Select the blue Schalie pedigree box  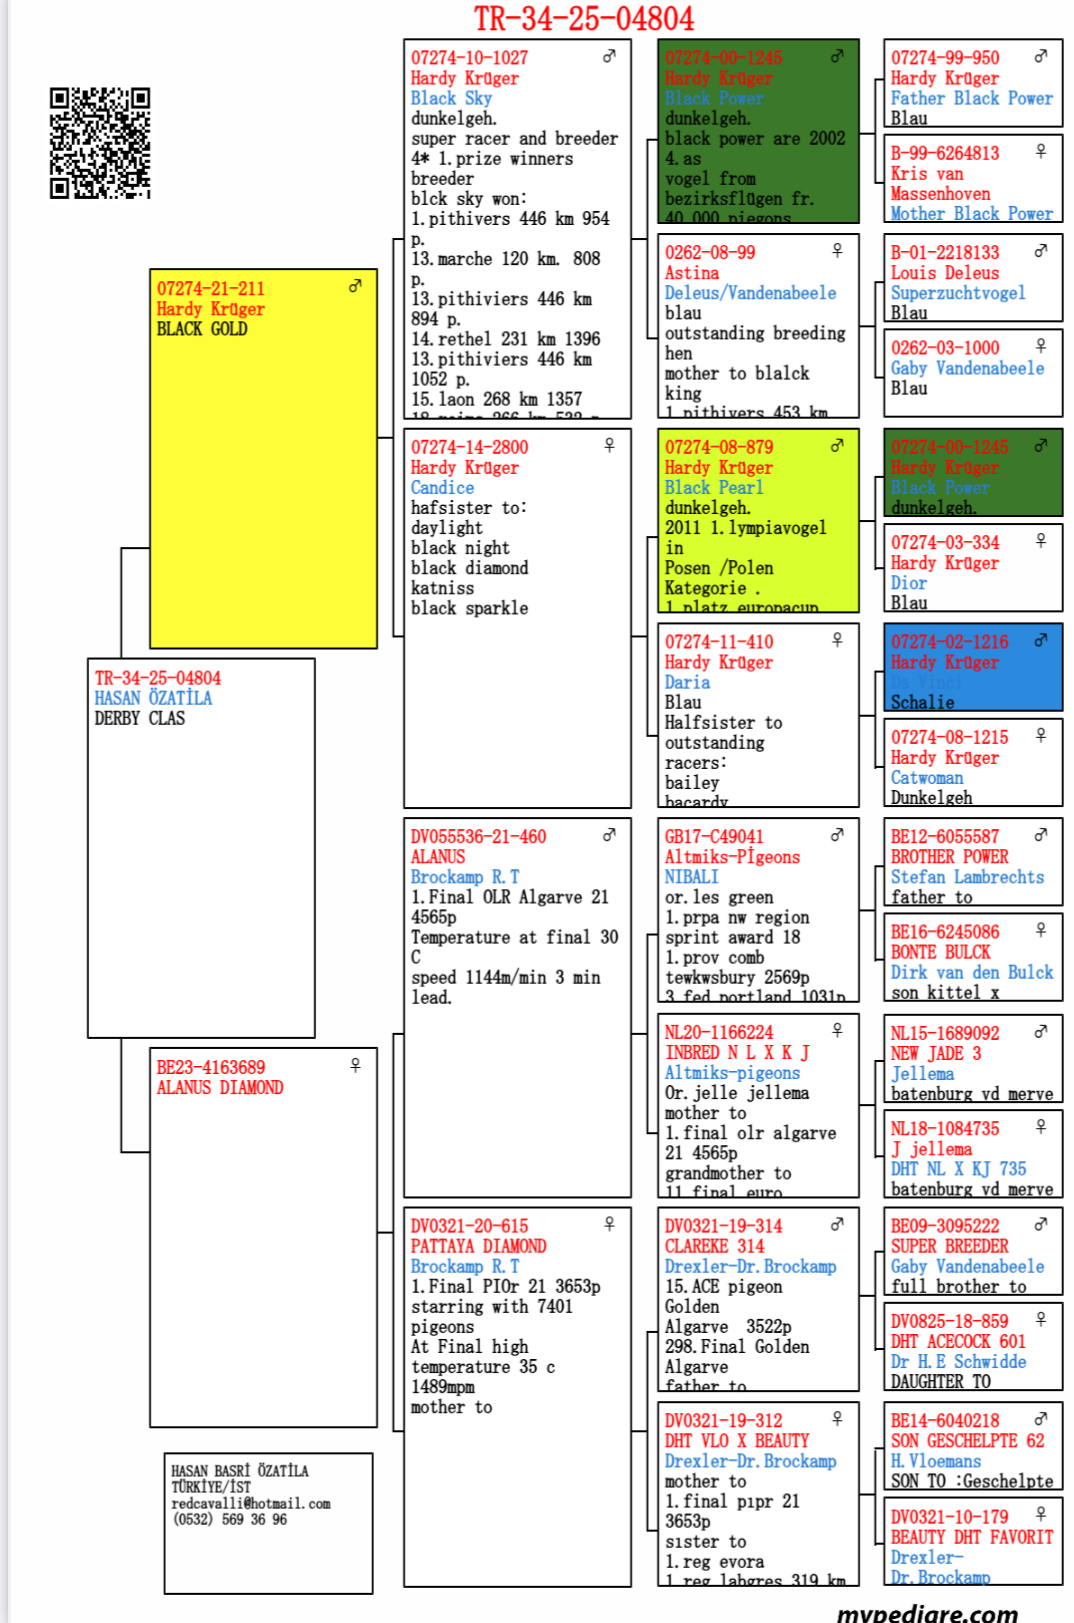972,667
